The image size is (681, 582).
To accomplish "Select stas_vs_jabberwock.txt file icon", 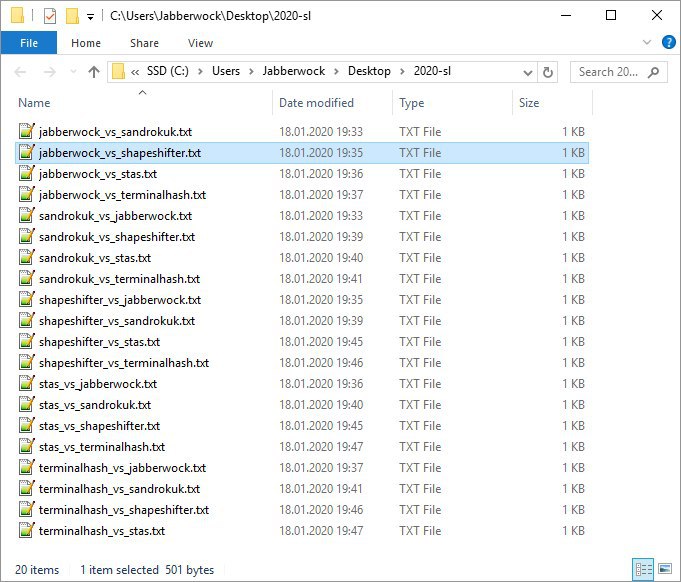I will tap(26, 383).
